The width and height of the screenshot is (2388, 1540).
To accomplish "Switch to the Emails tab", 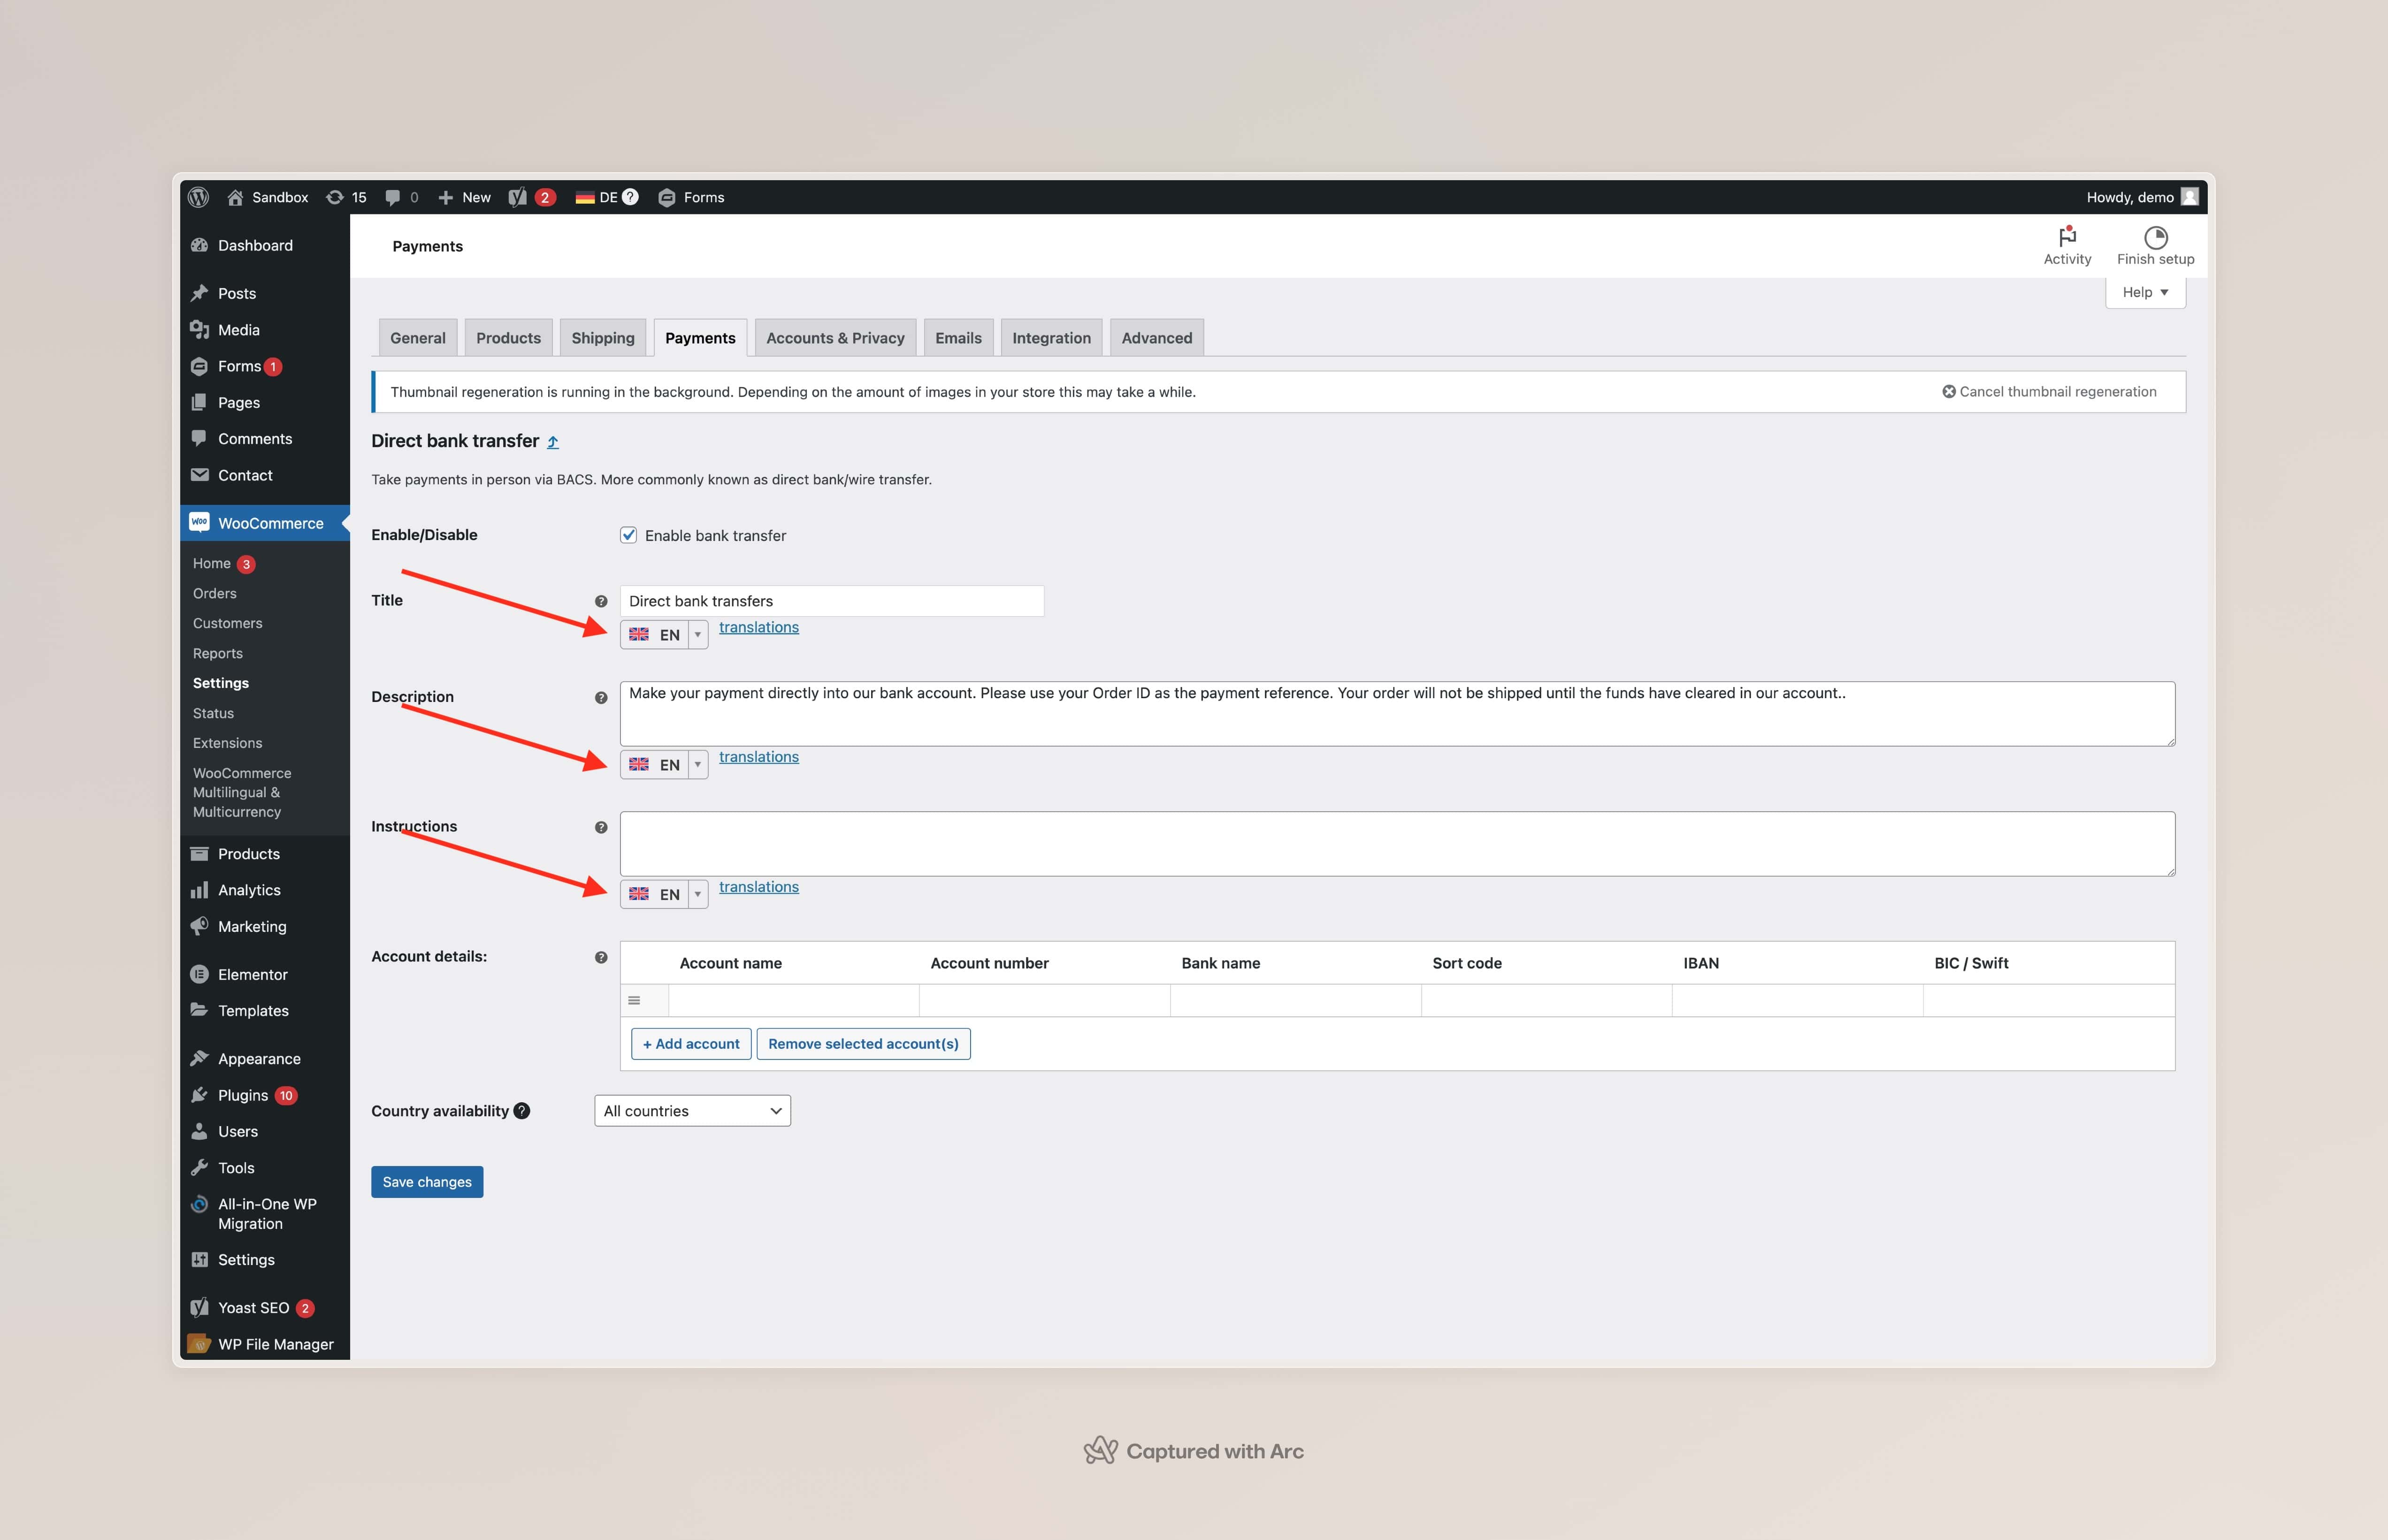I will tap(958, 338).
